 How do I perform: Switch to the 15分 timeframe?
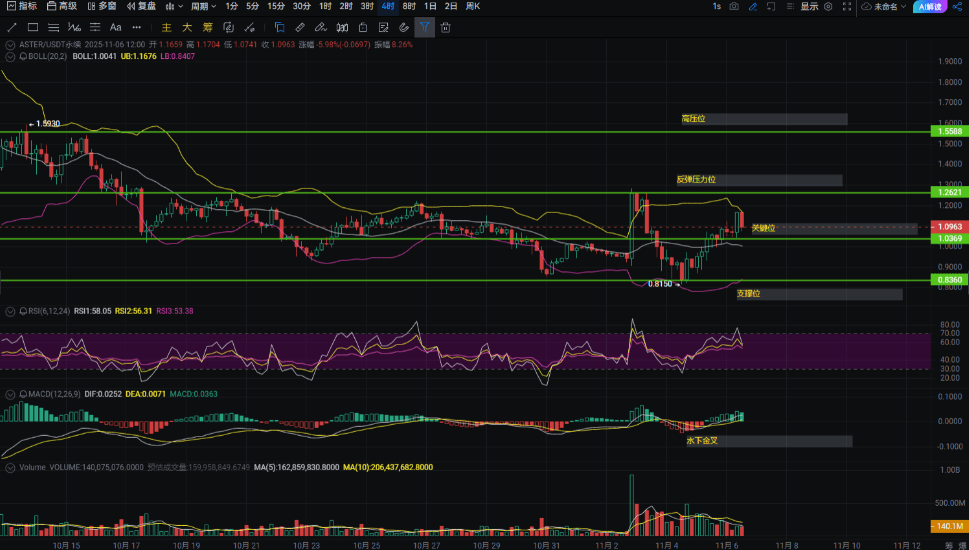276,6
